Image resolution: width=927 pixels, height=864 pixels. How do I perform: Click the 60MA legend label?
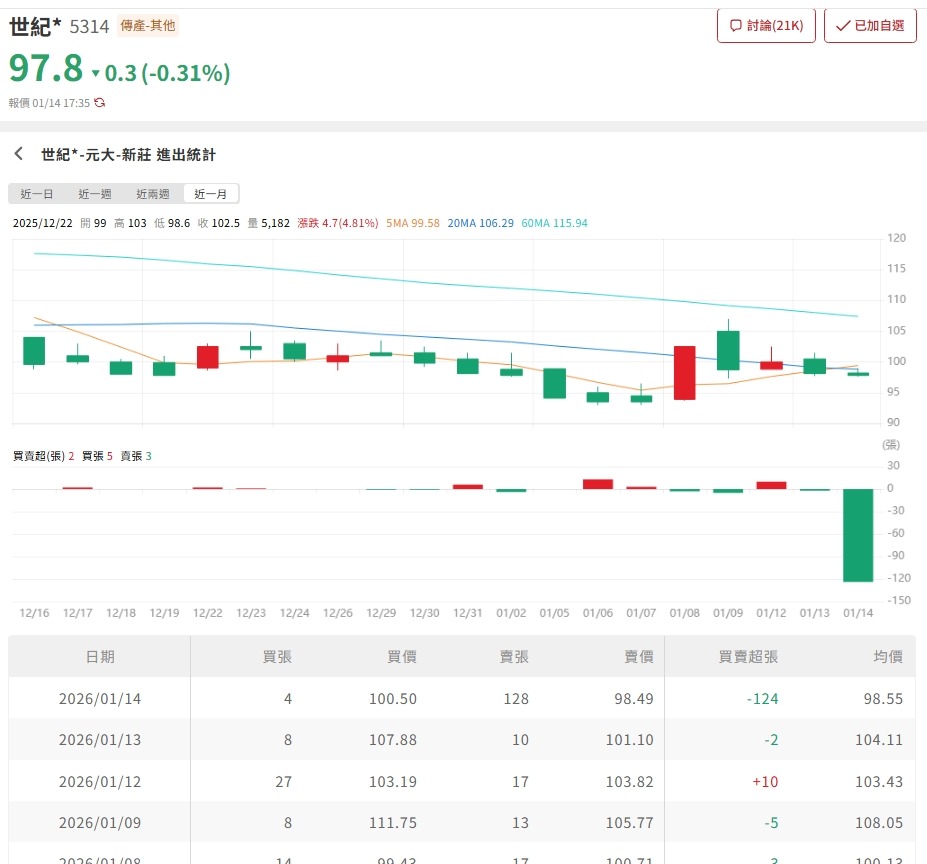(x=554, y=223)
